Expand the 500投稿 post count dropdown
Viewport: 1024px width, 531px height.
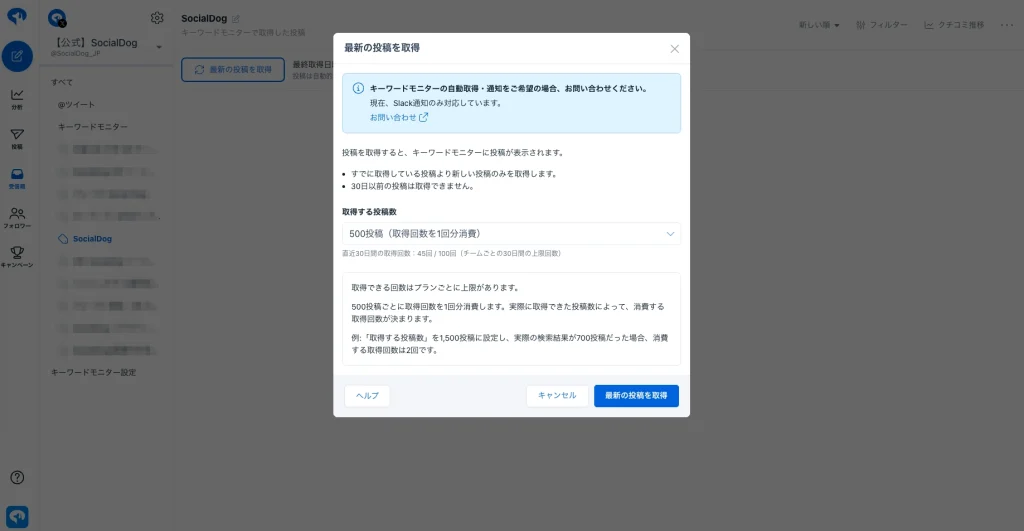[x=511, y=234]
